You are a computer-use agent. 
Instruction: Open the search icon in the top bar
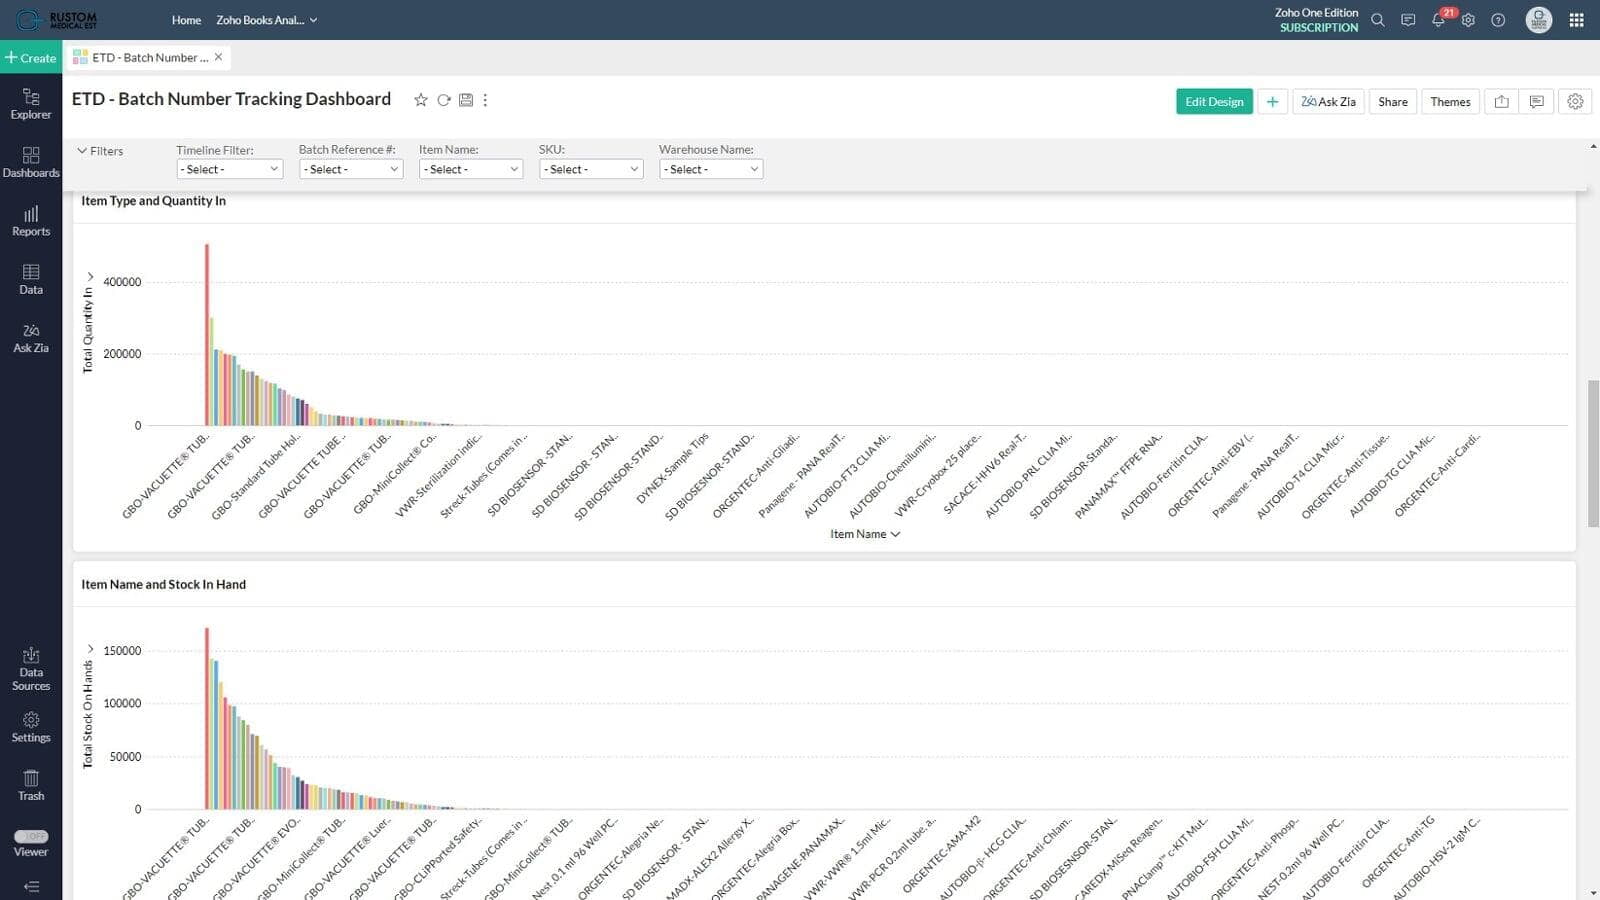coord(1378,20)
